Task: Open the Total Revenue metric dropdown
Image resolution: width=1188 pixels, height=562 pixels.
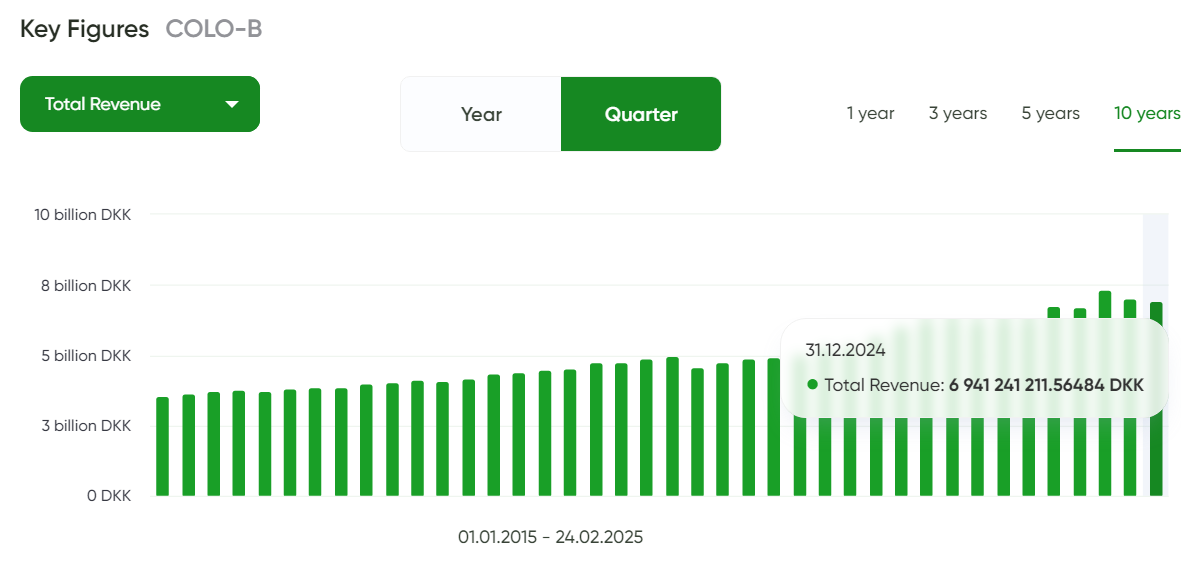Action: click(139, 104)
